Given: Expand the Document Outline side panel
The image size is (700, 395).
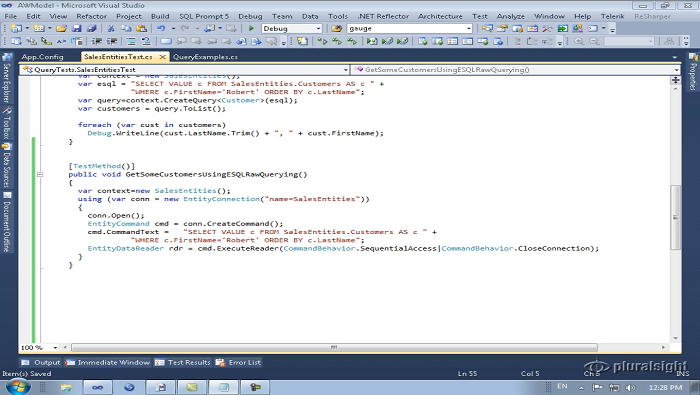Looking at the screenshot, I should (7, 222).
